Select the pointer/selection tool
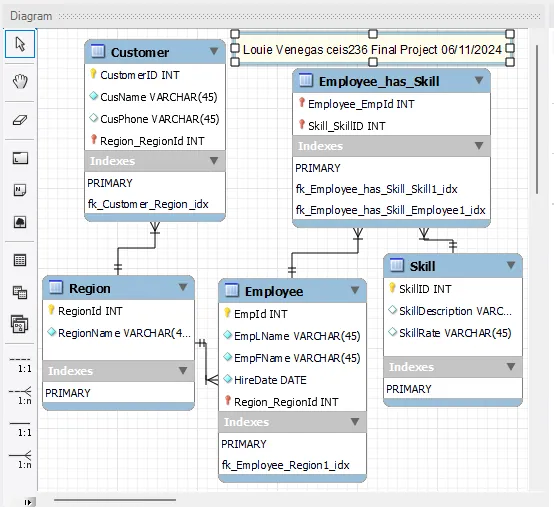The height and width of the screenshot is (507, 554). [20, 44]
